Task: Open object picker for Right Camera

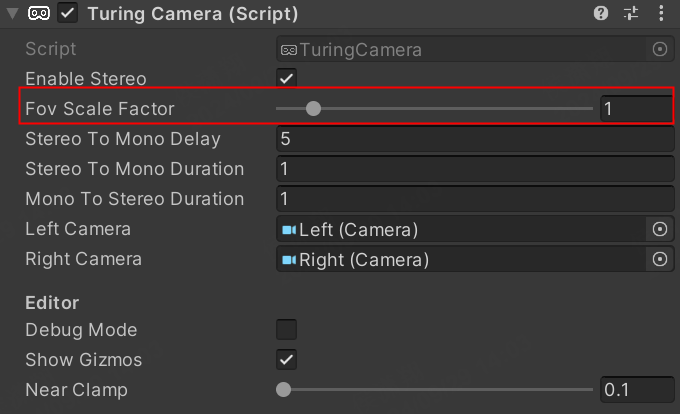Action: tap(660, 259)
